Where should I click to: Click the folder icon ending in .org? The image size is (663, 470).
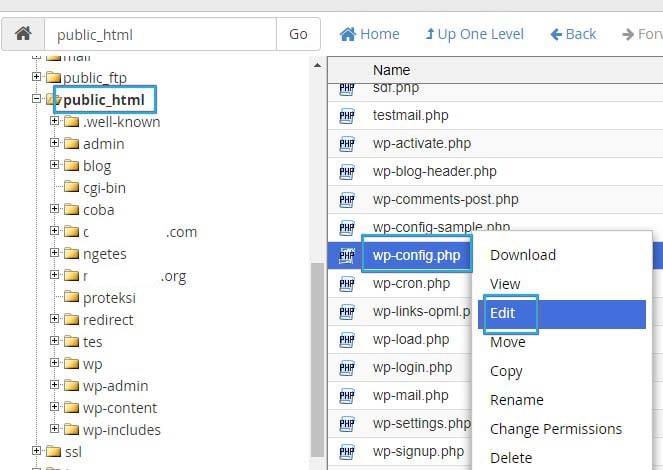(71, 274)
